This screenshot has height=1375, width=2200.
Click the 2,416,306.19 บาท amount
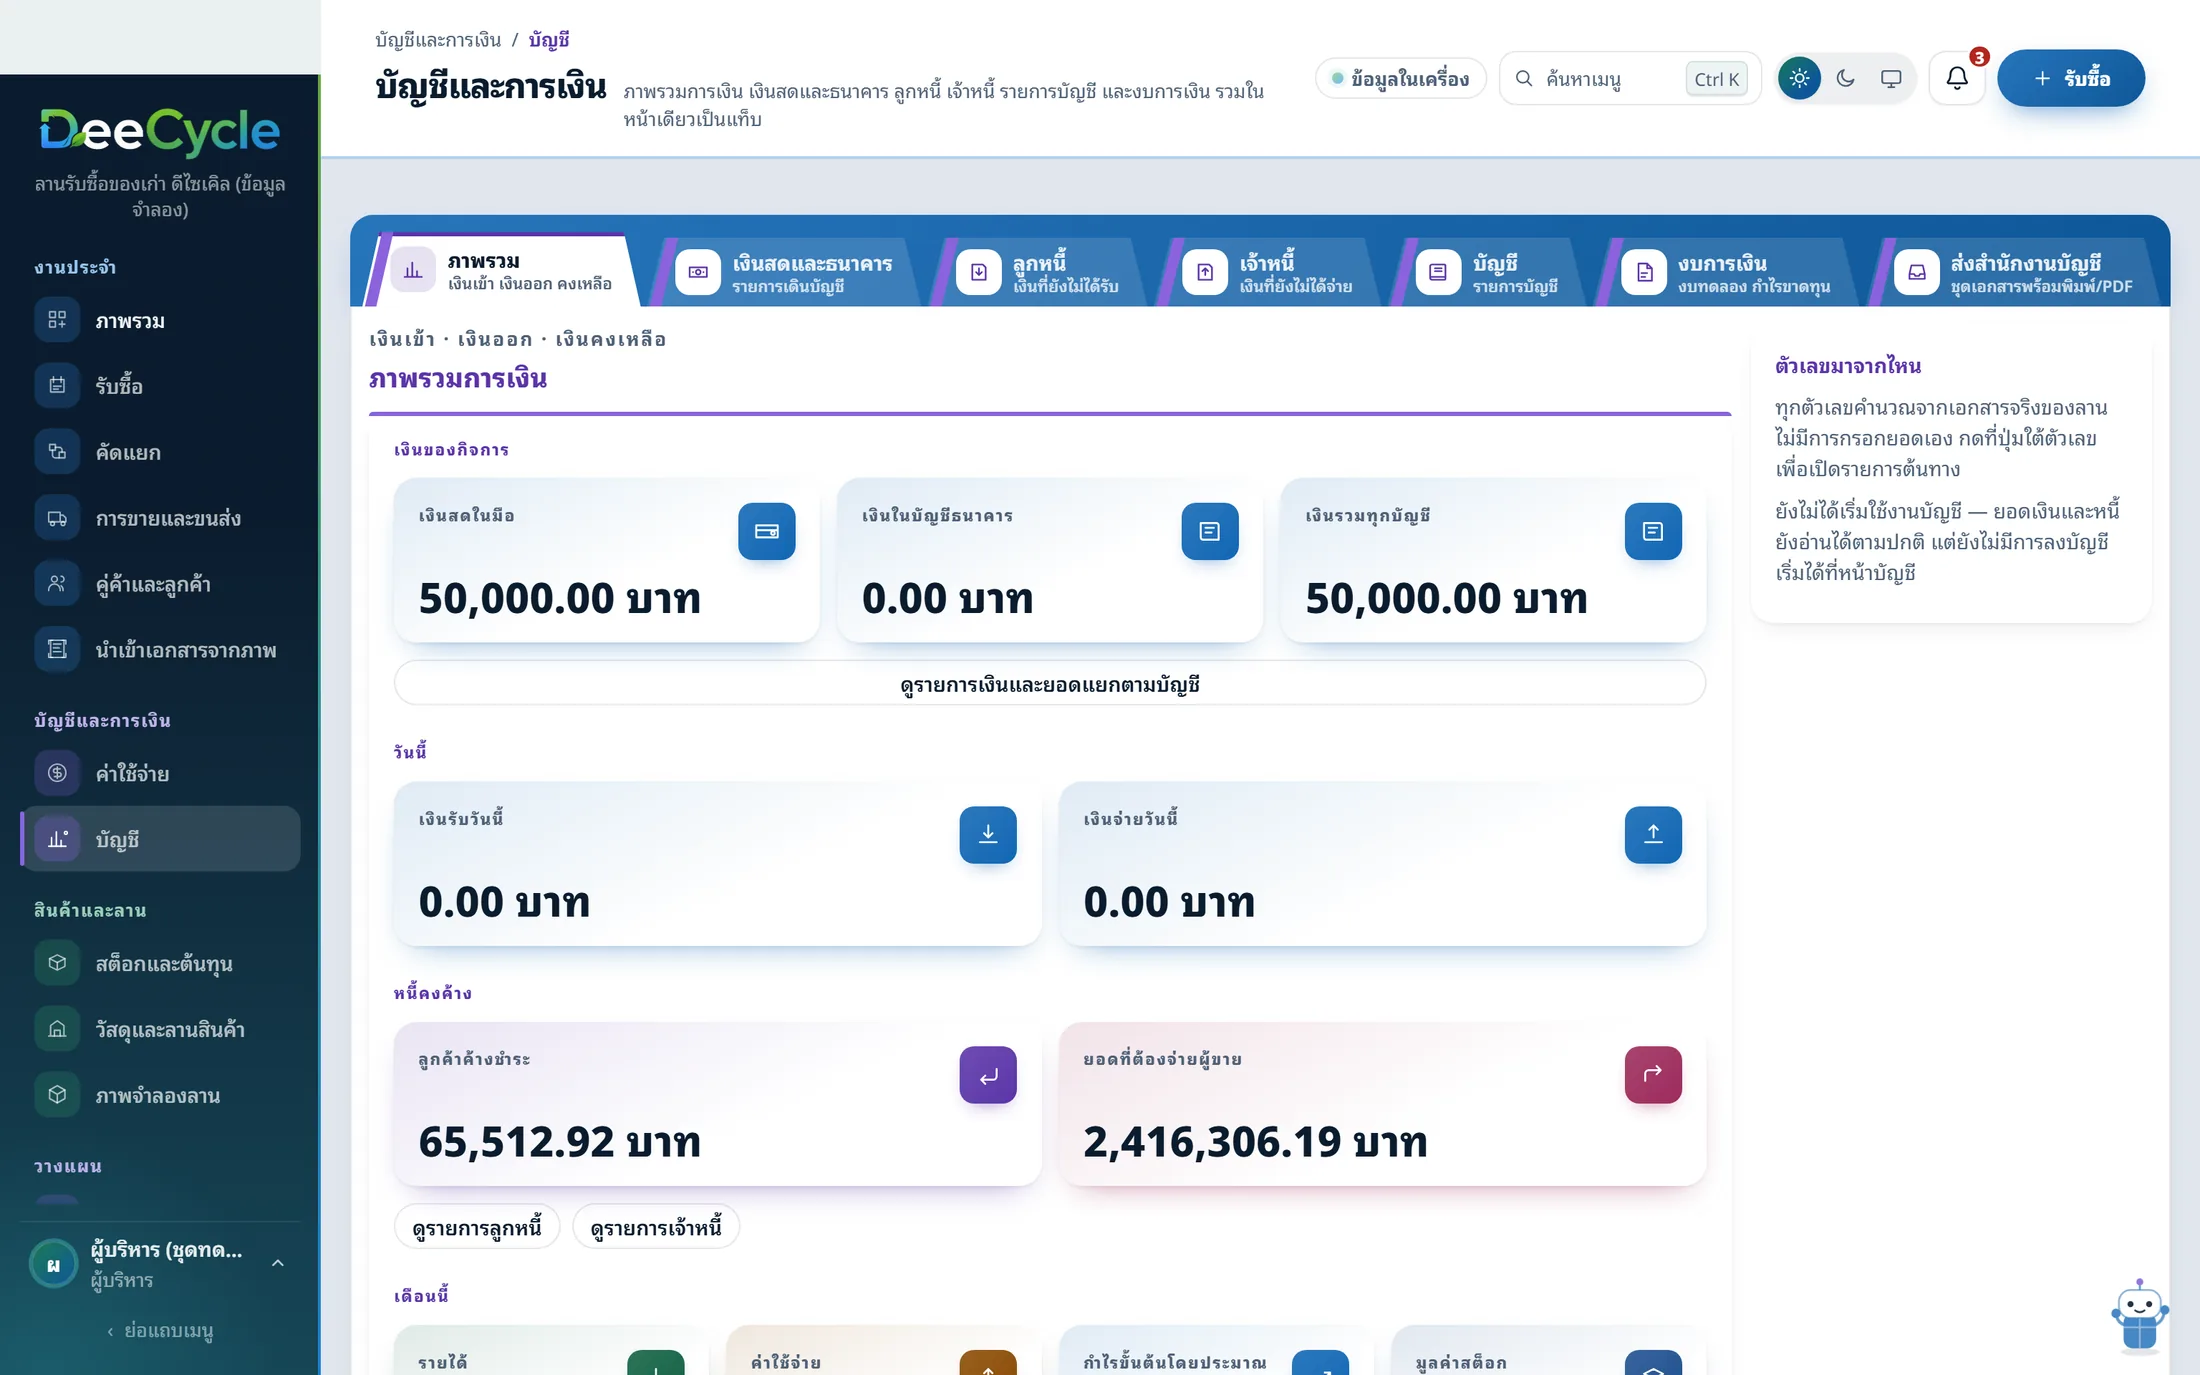click(1255, 1141)
